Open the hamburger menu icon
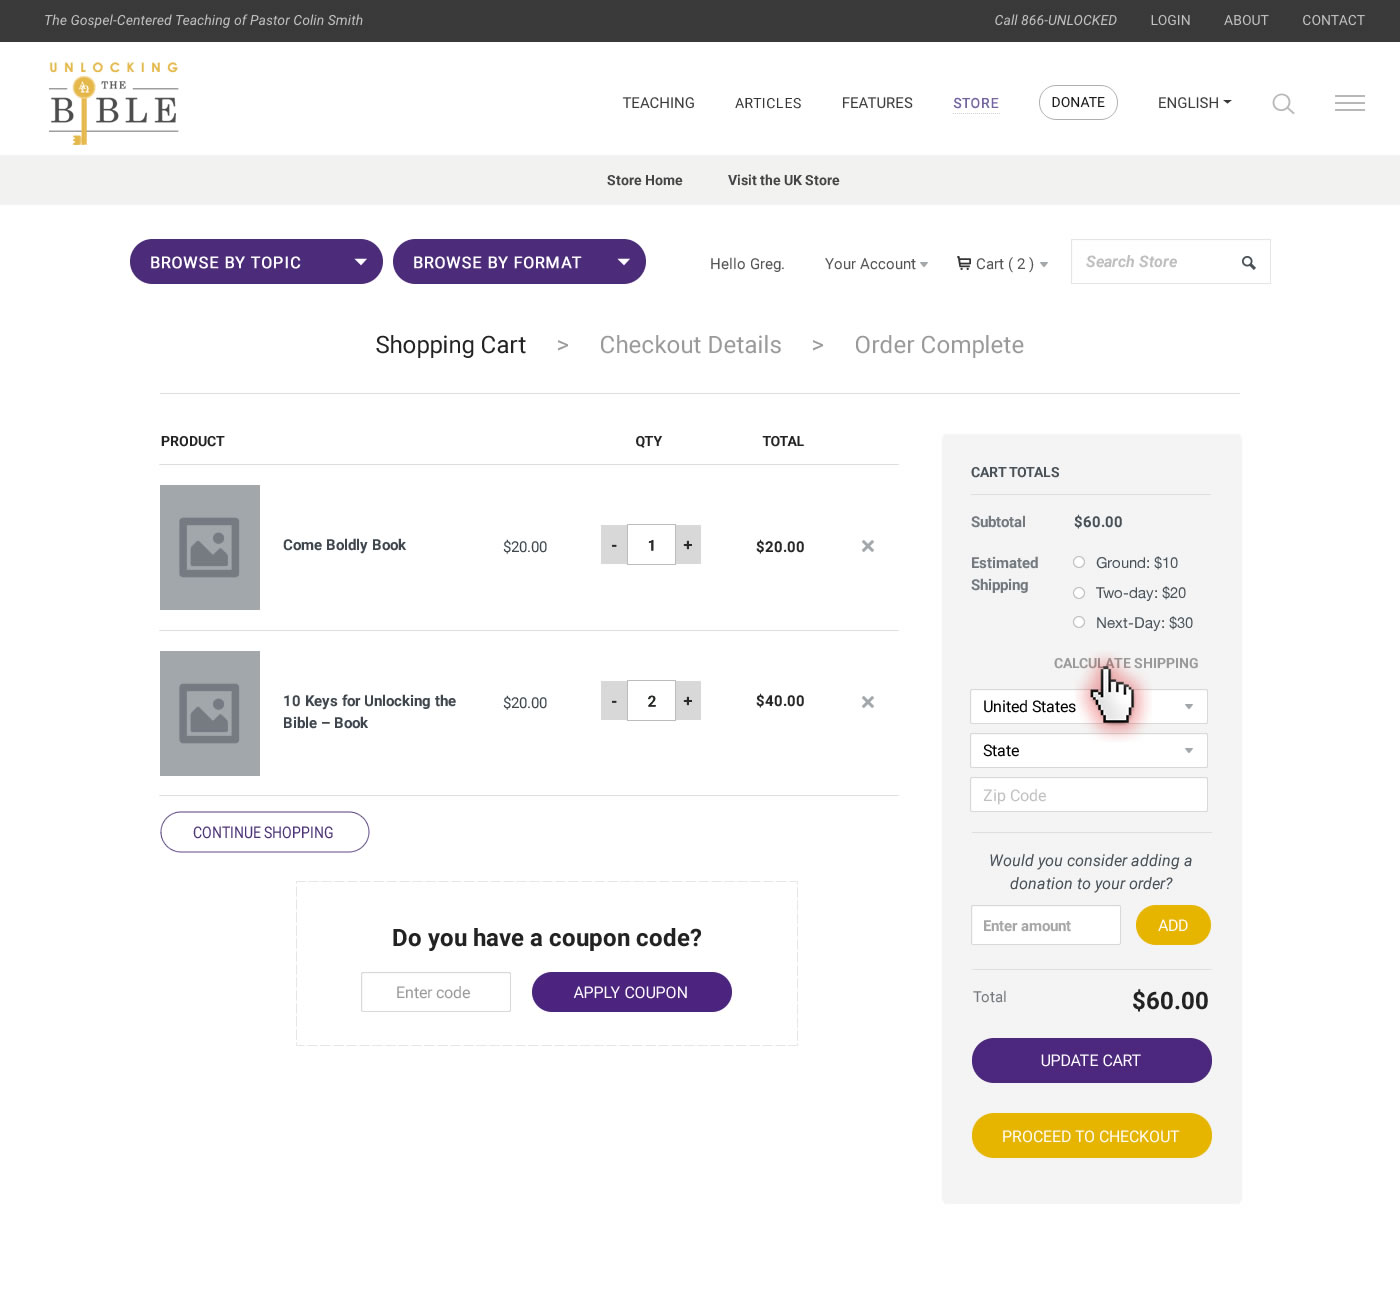 click(x=1350, y=103)
